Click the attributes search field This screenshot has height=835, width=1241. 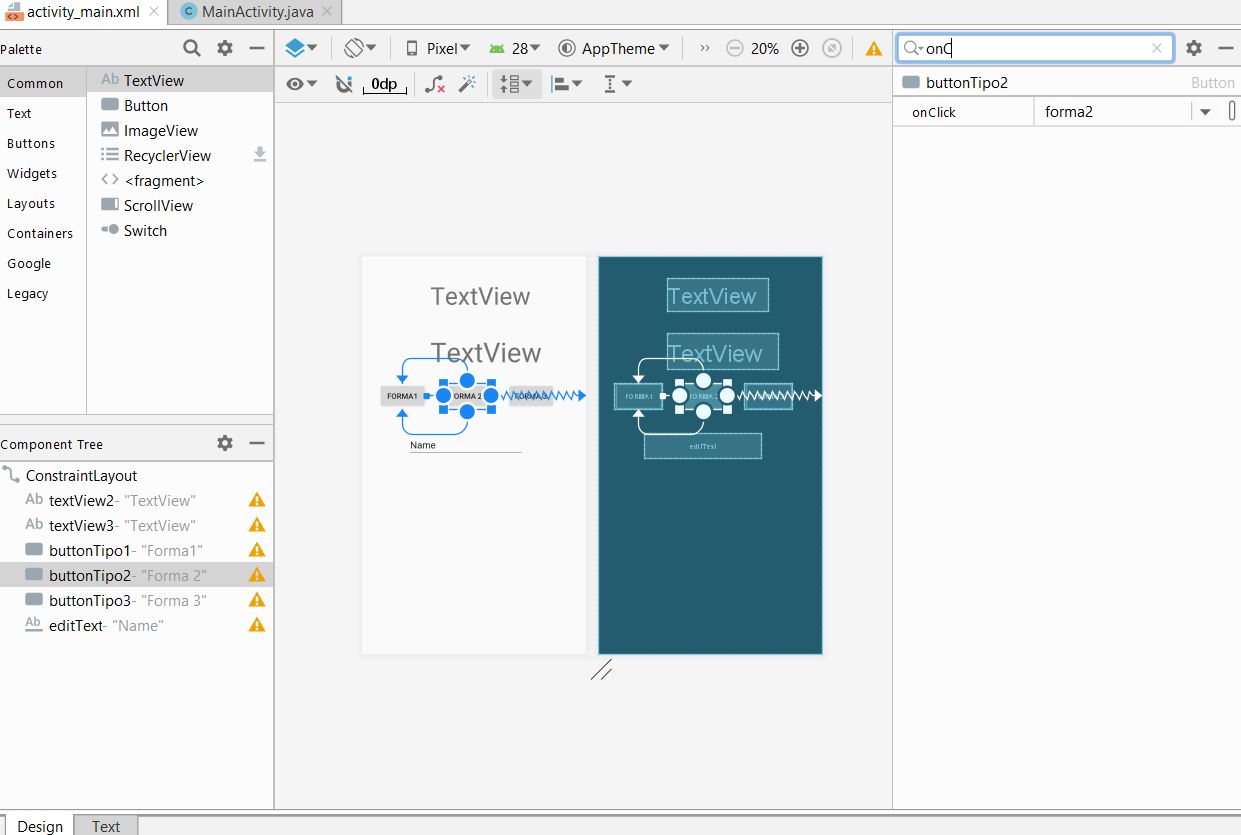[x=1035, y=48]
